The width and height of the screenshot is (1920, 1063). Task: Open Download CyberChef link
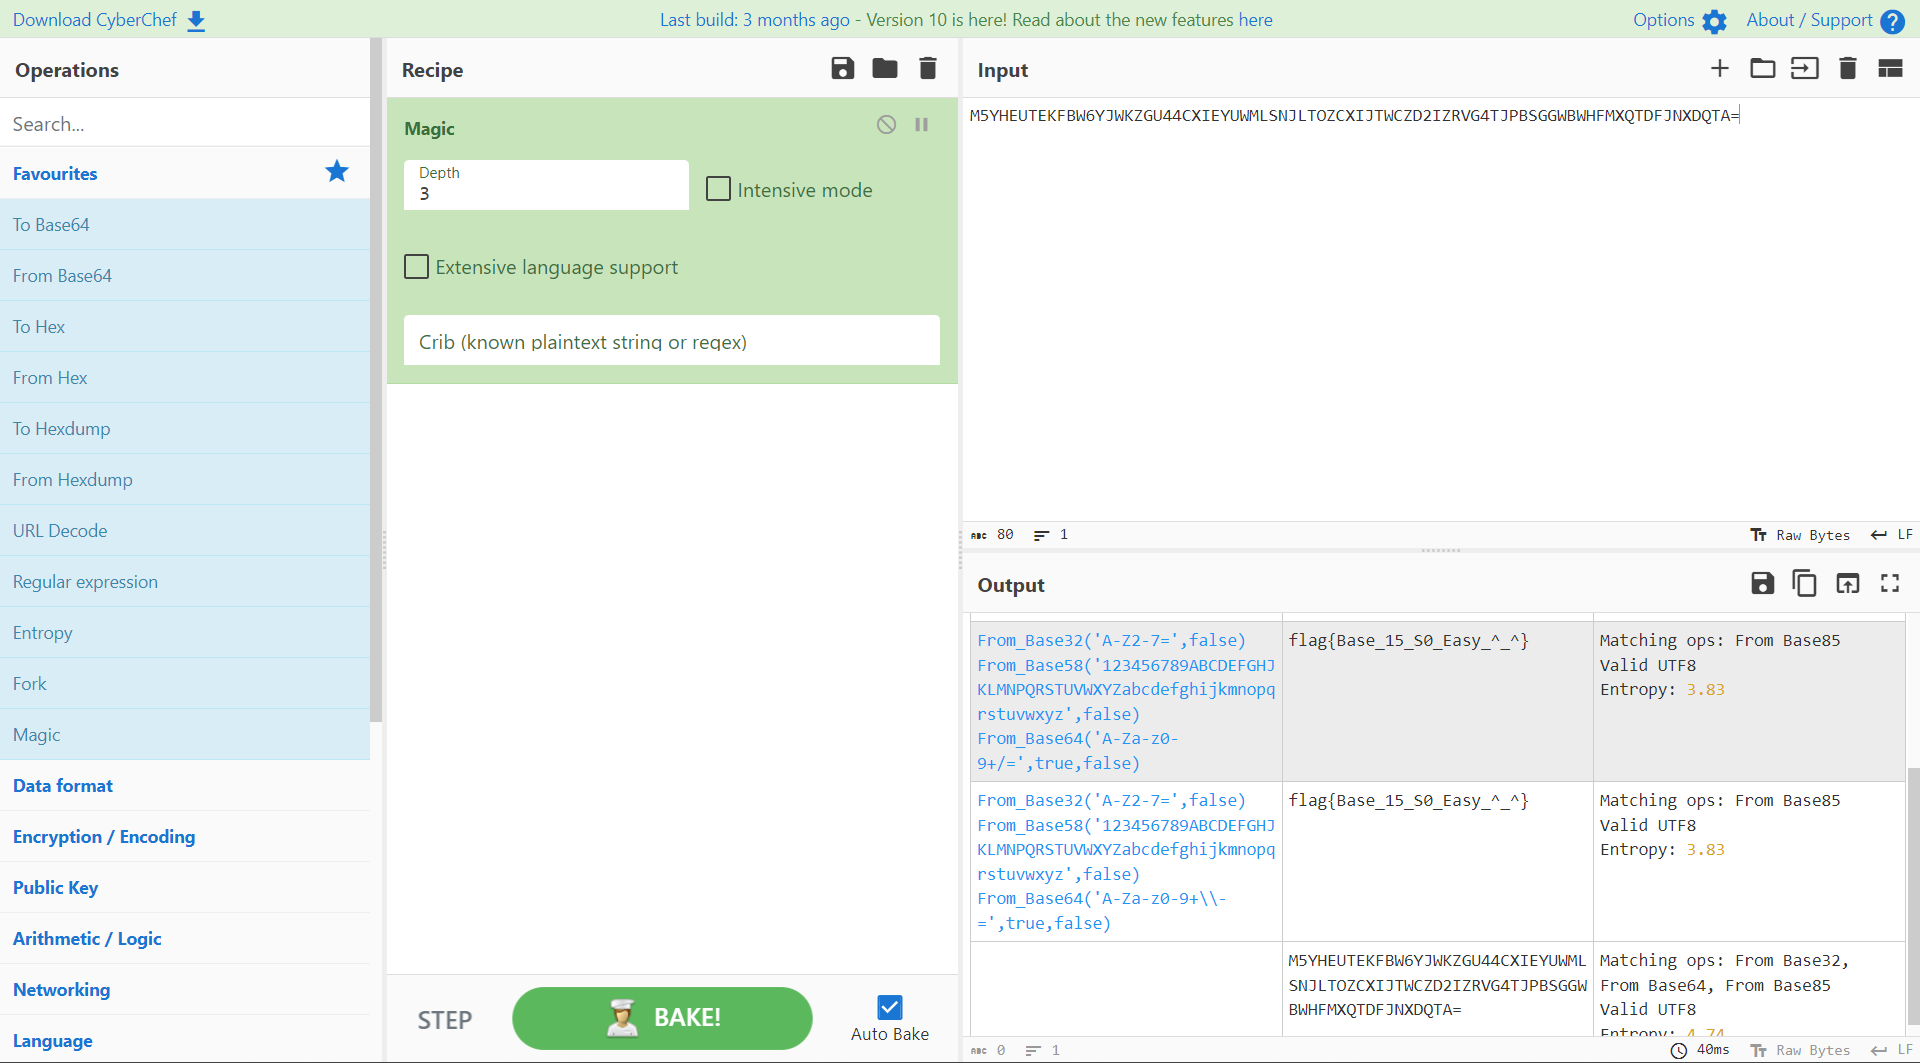(x=108, y=20)
